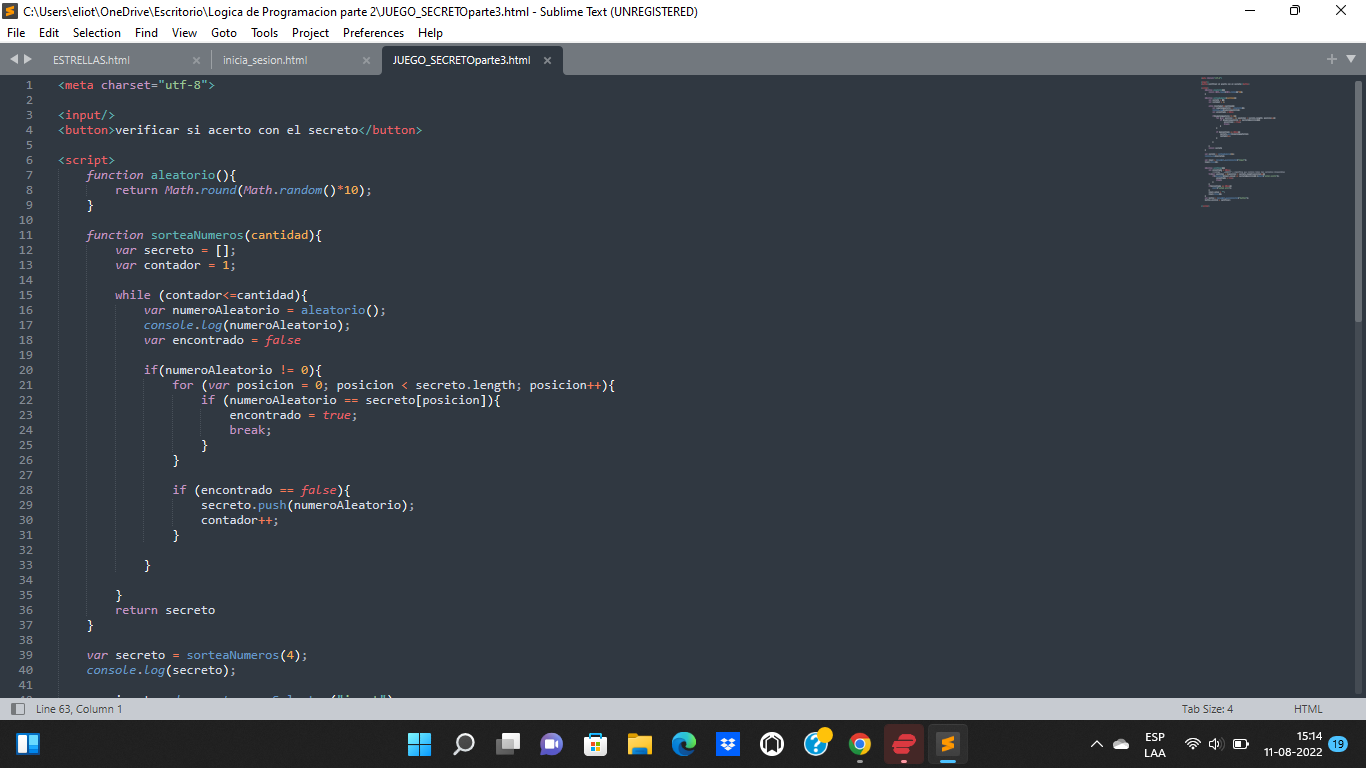The image size is (1366, 768).
Task: Open the Tab Size: 4 selector
Action: 1207,709
